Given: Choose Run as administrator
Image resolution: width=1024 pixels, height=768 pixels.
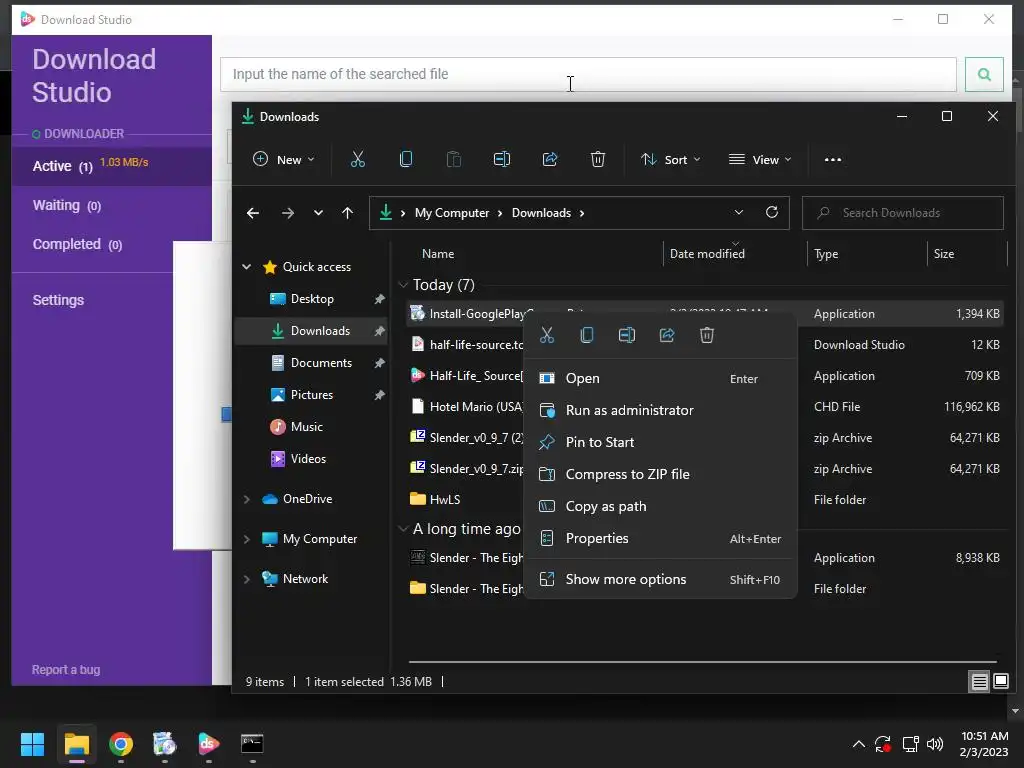Looking at the screenshot, I should (x=660, y=410).
